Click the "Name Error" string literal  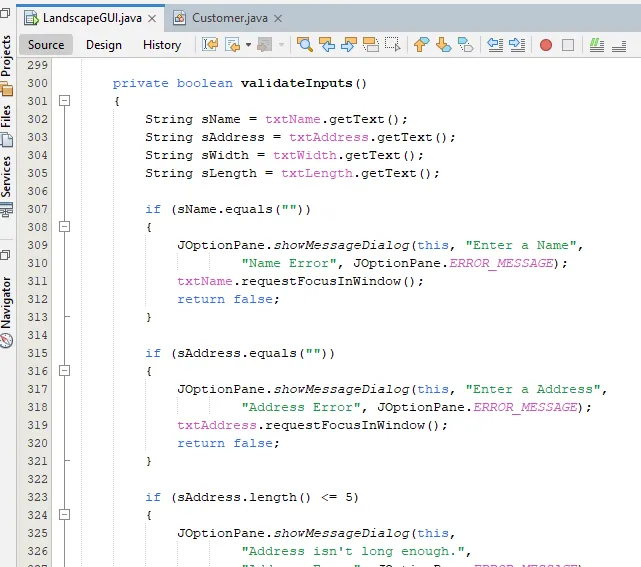[289, 263]
